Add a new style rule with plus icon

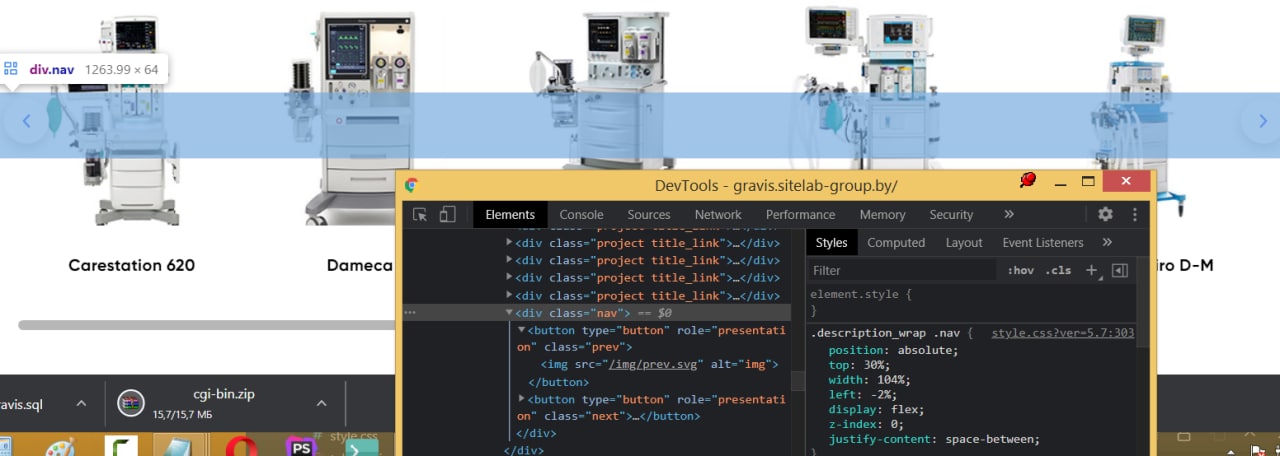coord(1091,270)
